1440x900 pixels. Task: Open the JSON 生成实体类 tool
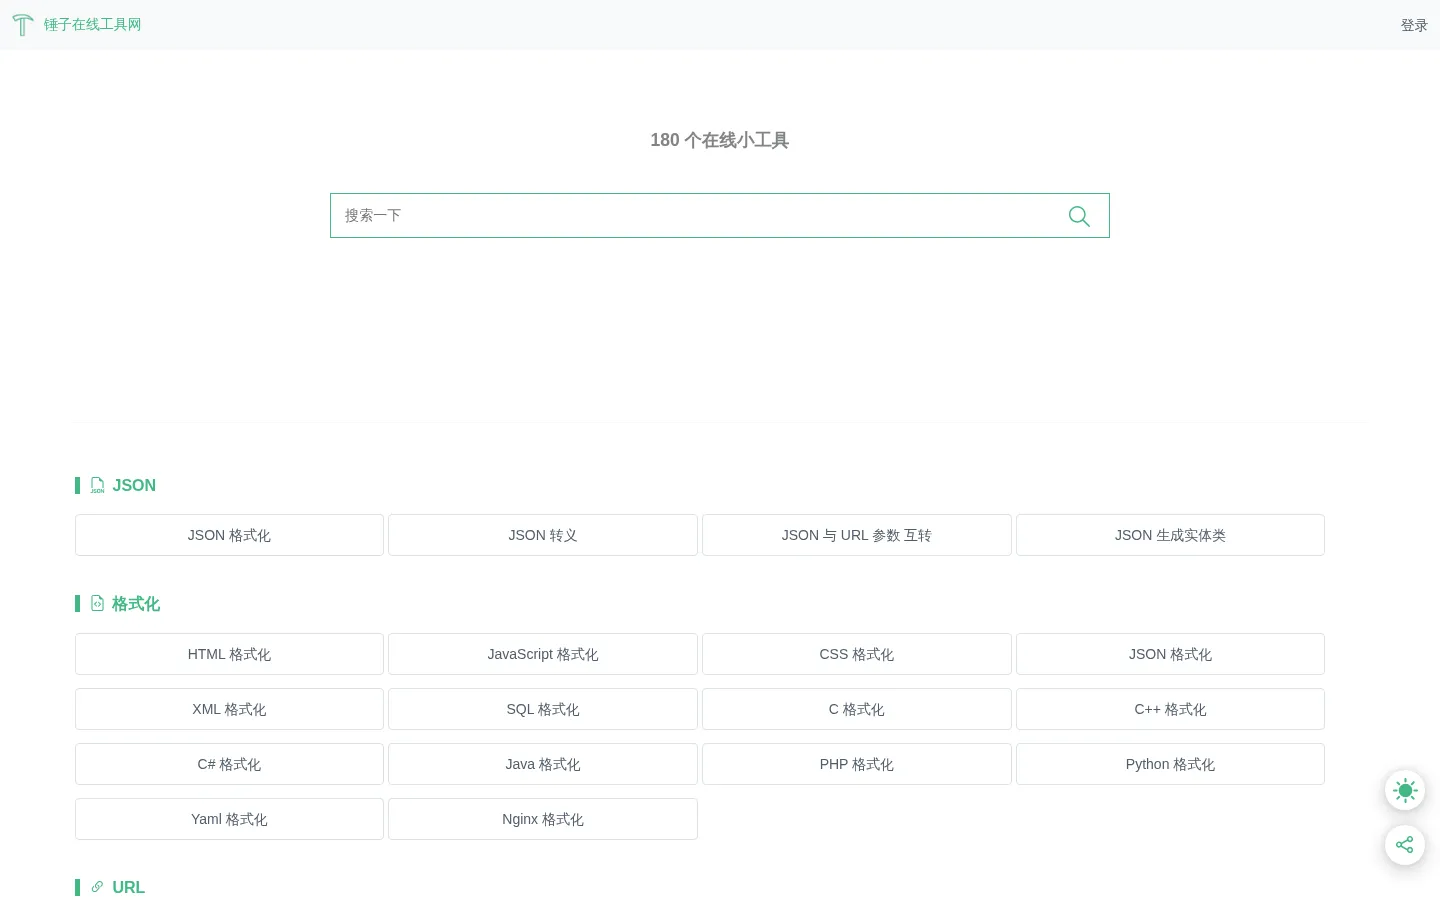pyautogui.click(x=1170, y=535)
